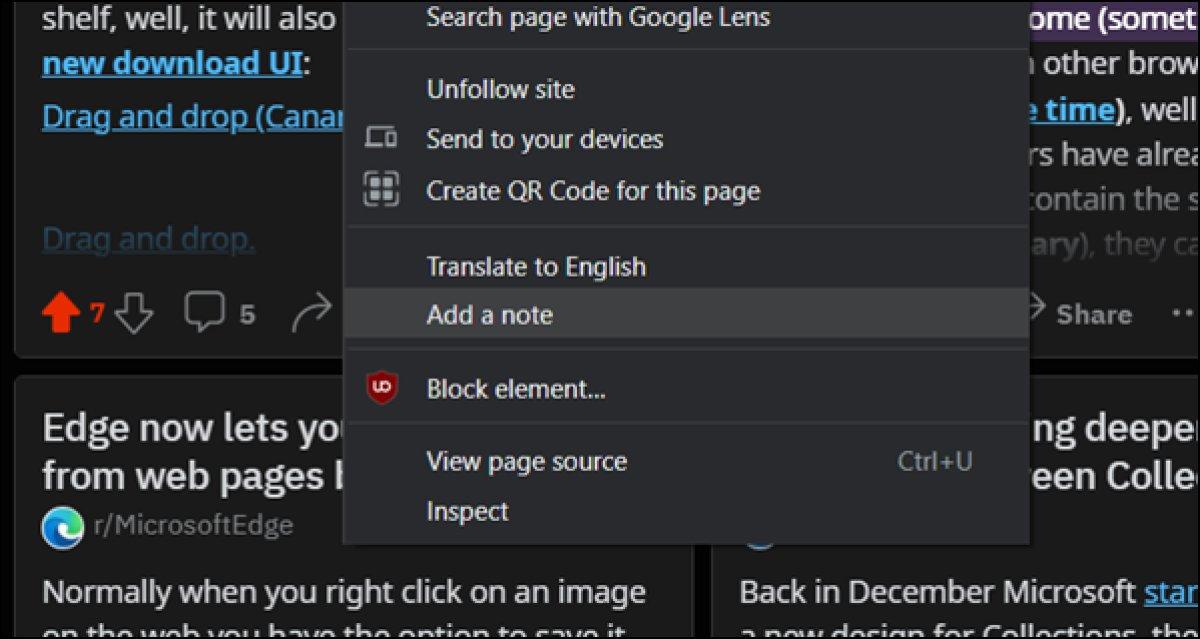Click the downvote arrow icon

(x=133, y=314)
